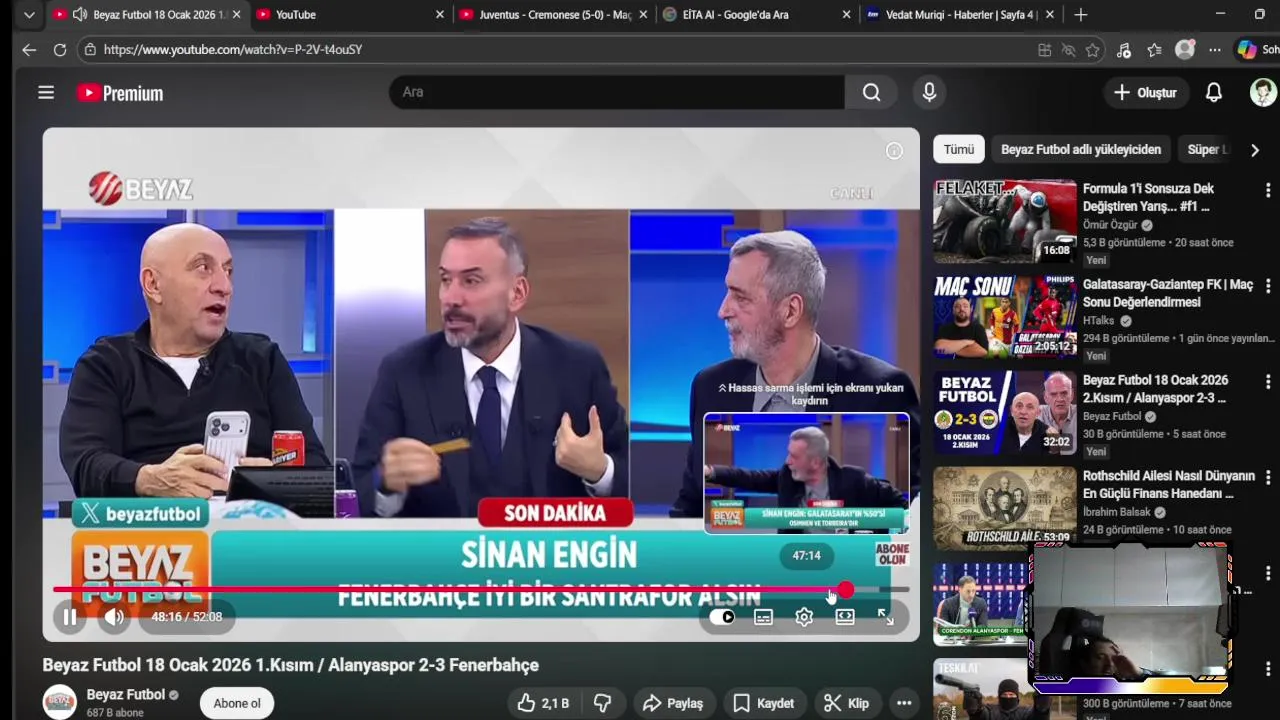Open the Beyaz Futbol channel avatar
This screenshot has height=720, width=1280.
[59, 702]
